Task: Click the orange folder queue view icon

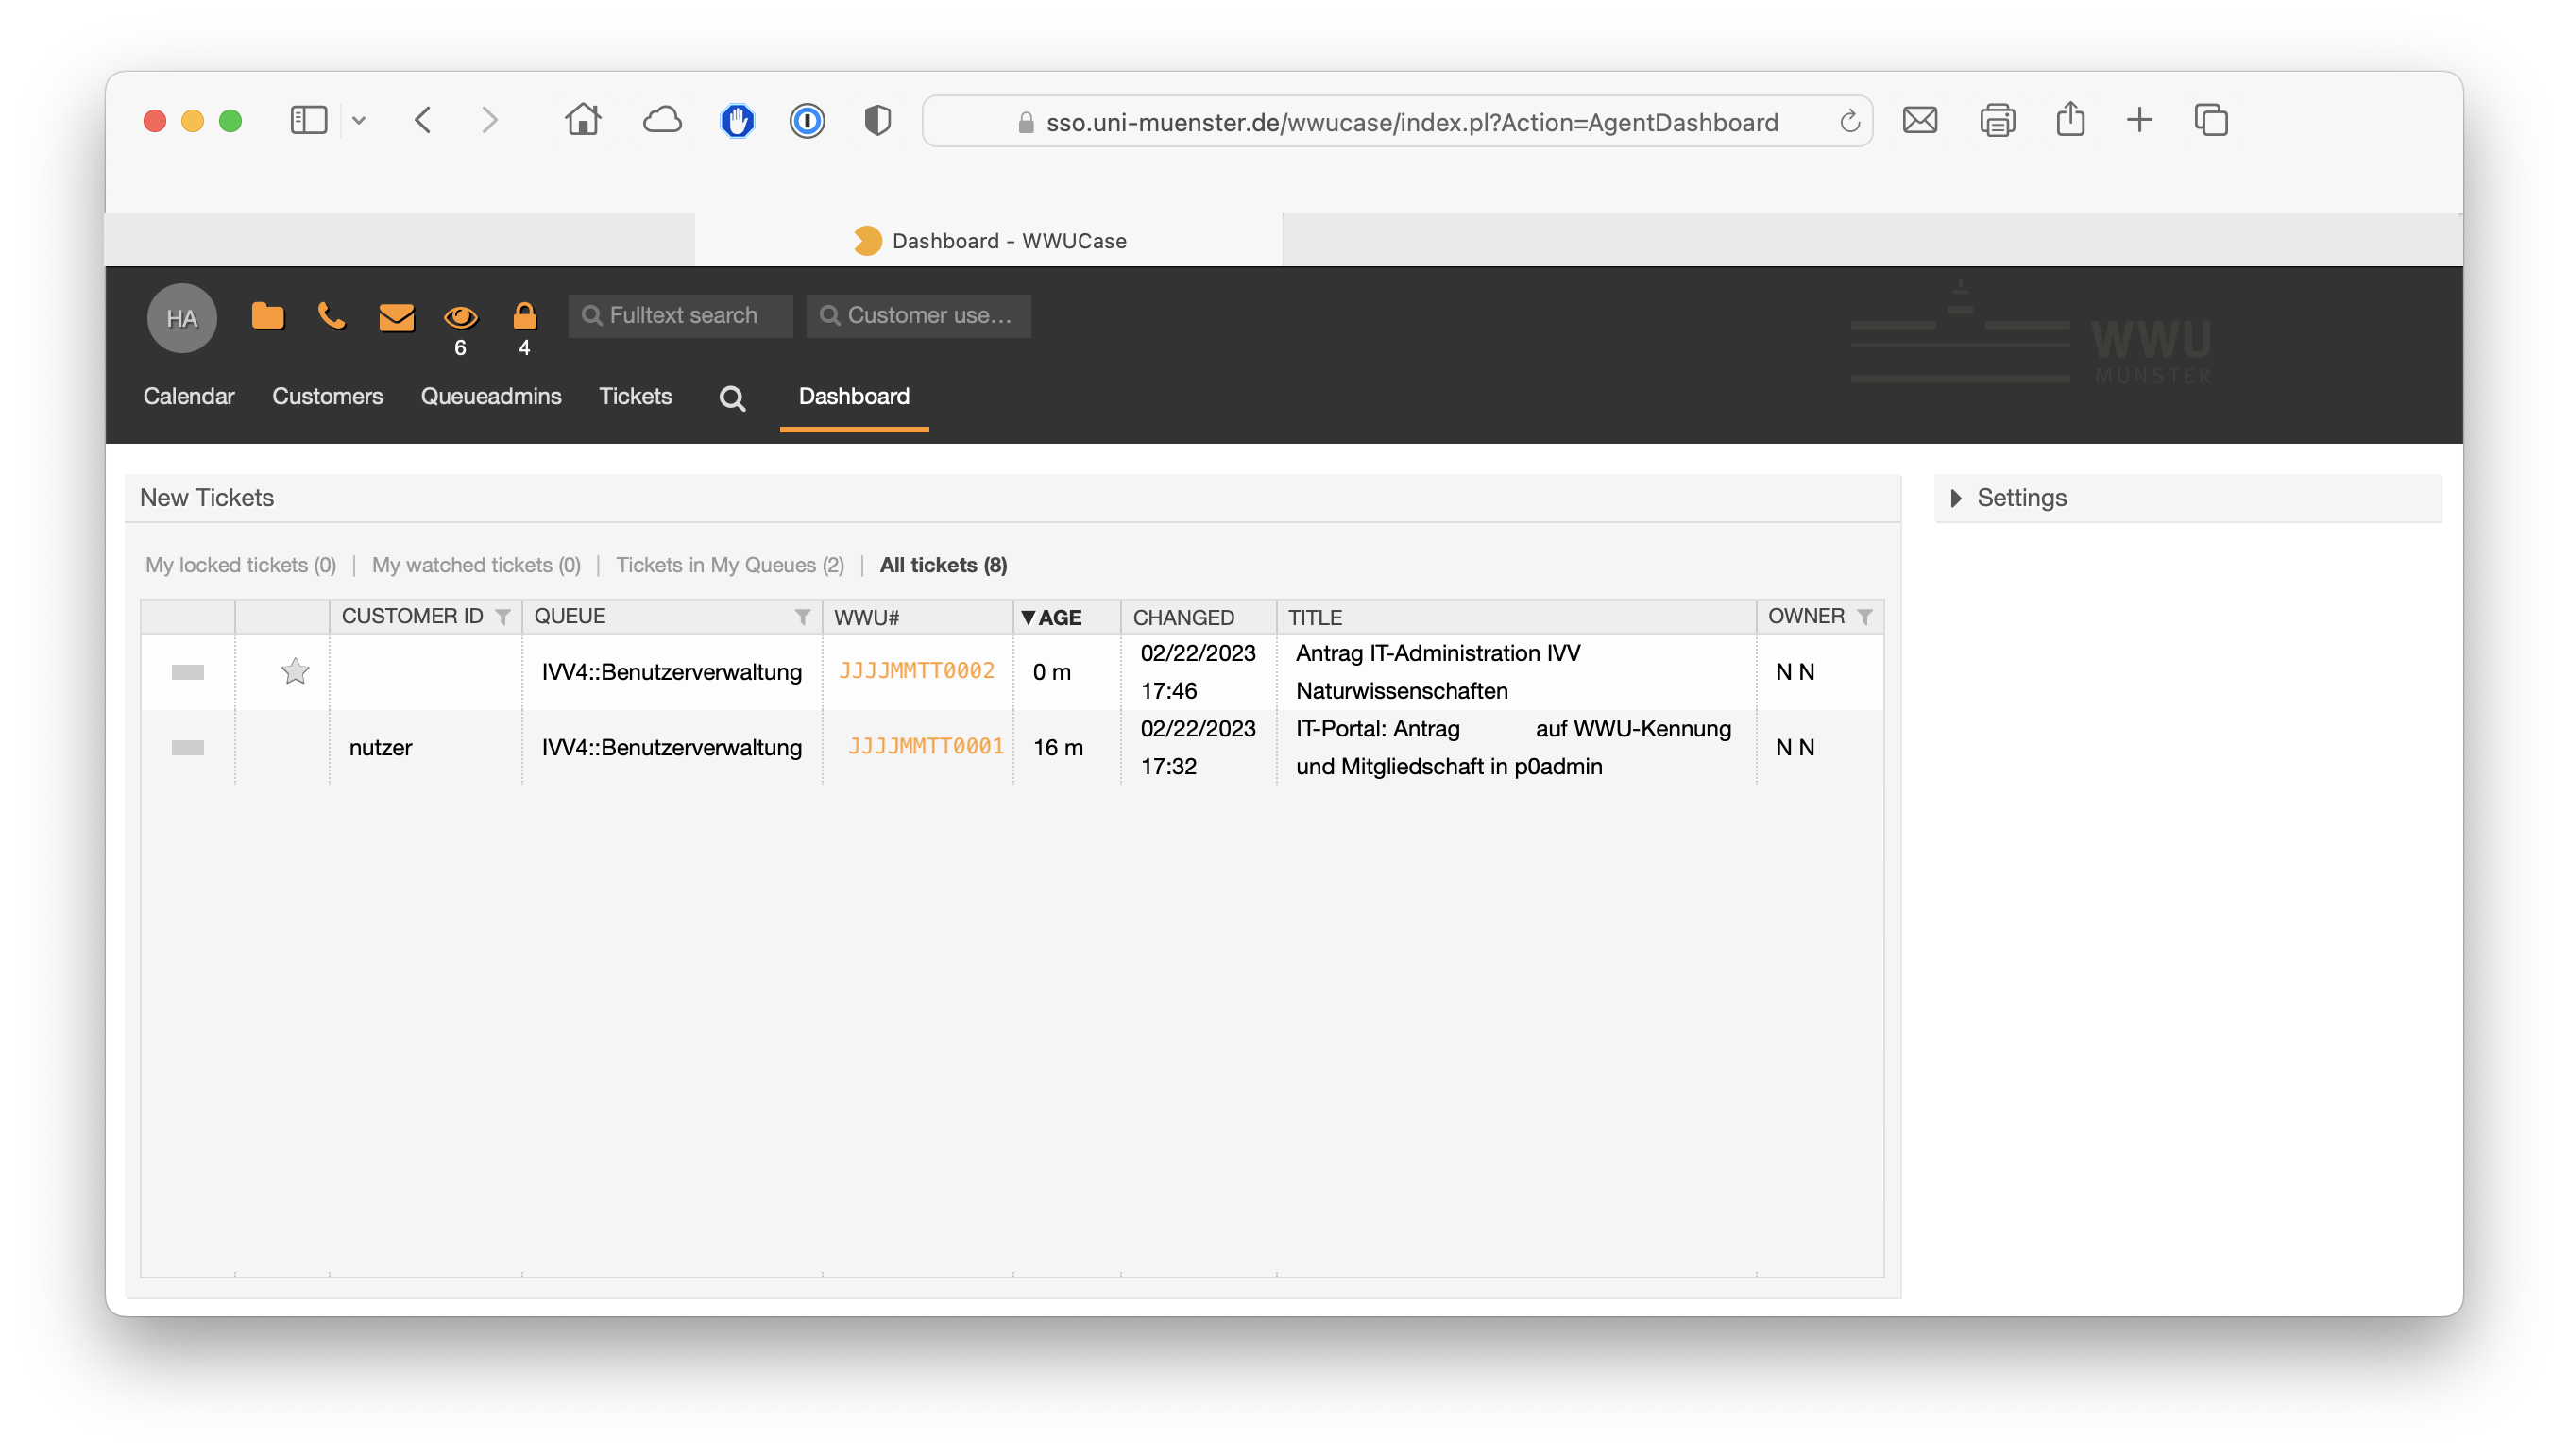Action: tap(267, 316)
